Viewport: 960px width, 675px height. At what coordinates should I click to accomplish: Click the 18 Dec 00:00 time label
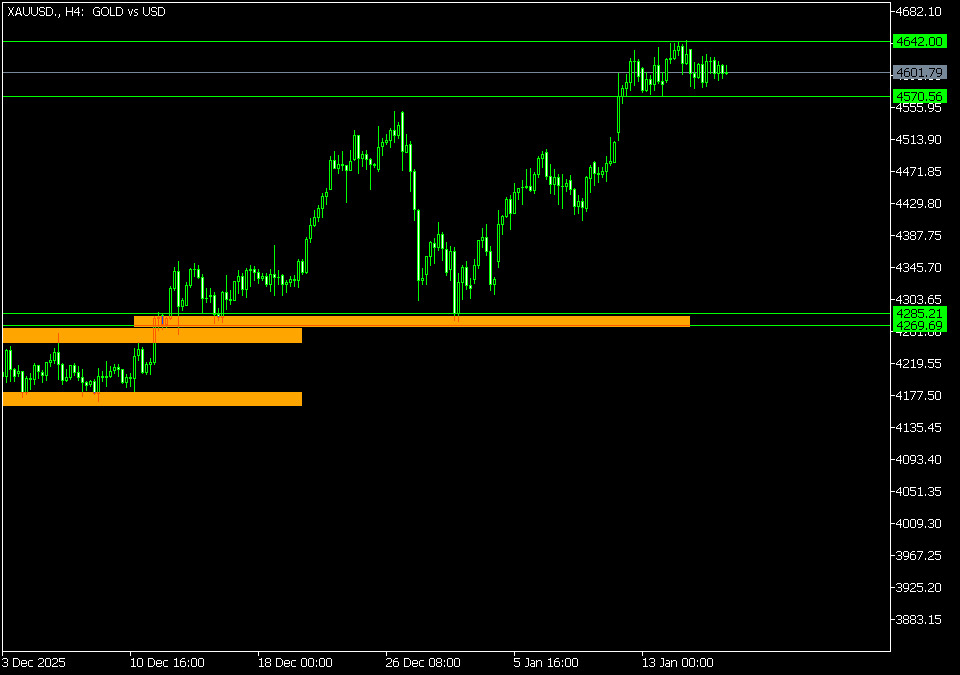296,662
